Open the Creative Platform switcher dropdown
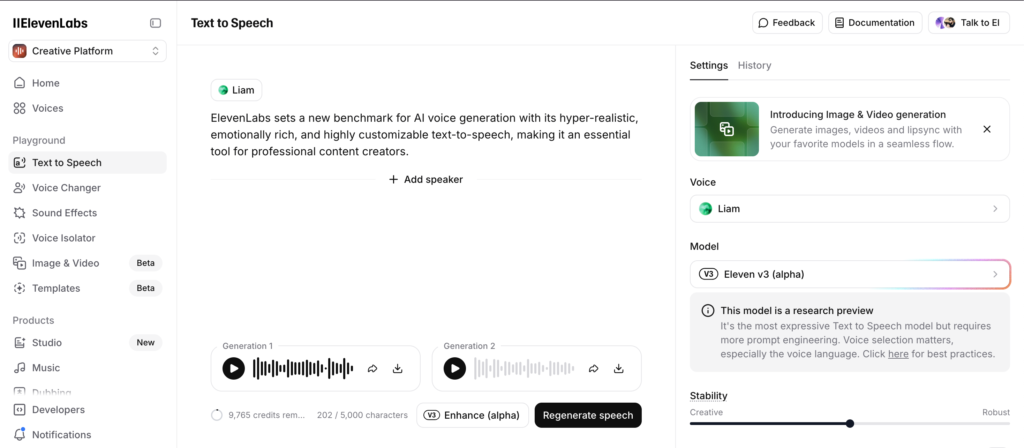The height and width of the screenshot is (448, 1024). pos(88,51)
